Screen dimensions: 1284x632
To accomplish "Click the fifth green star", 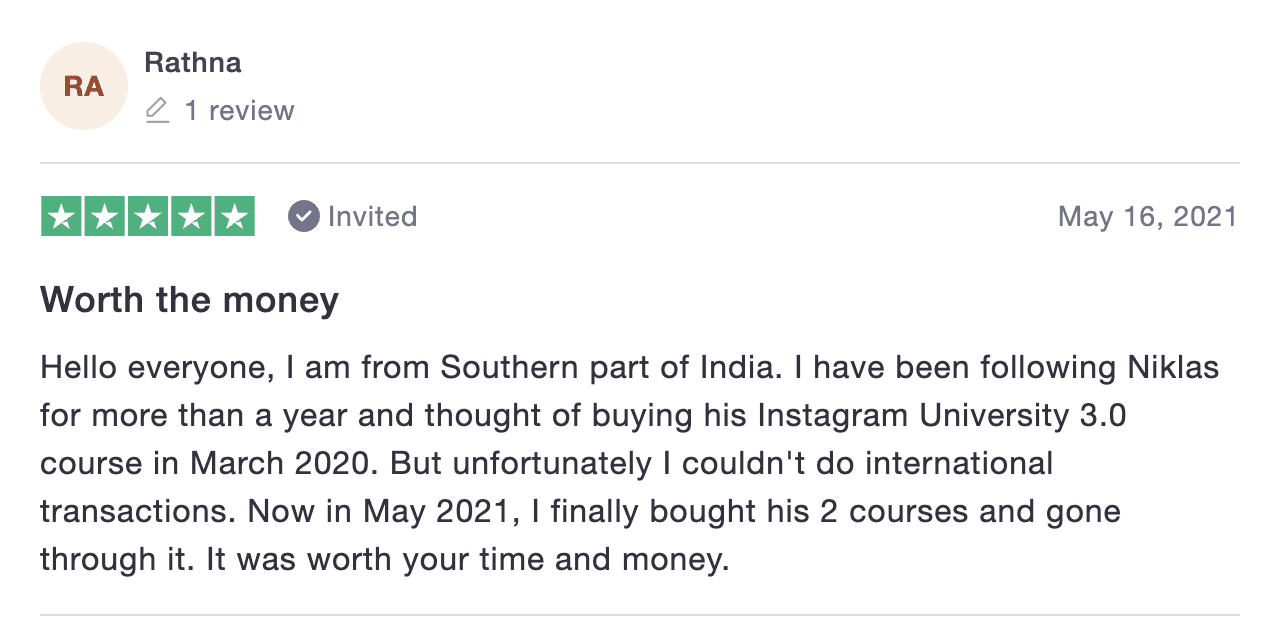I will (234, 217).
